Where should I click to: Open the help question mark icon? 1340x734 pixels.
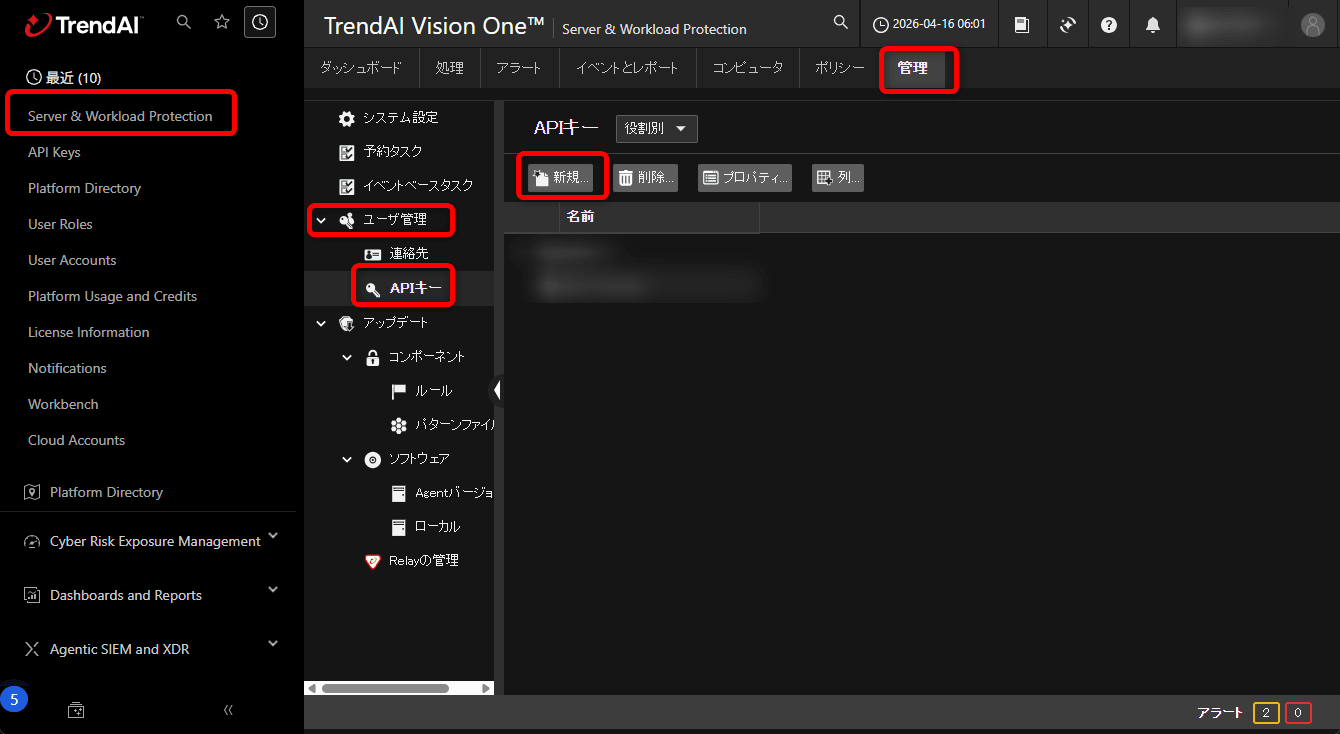[x=1109, y=26]
